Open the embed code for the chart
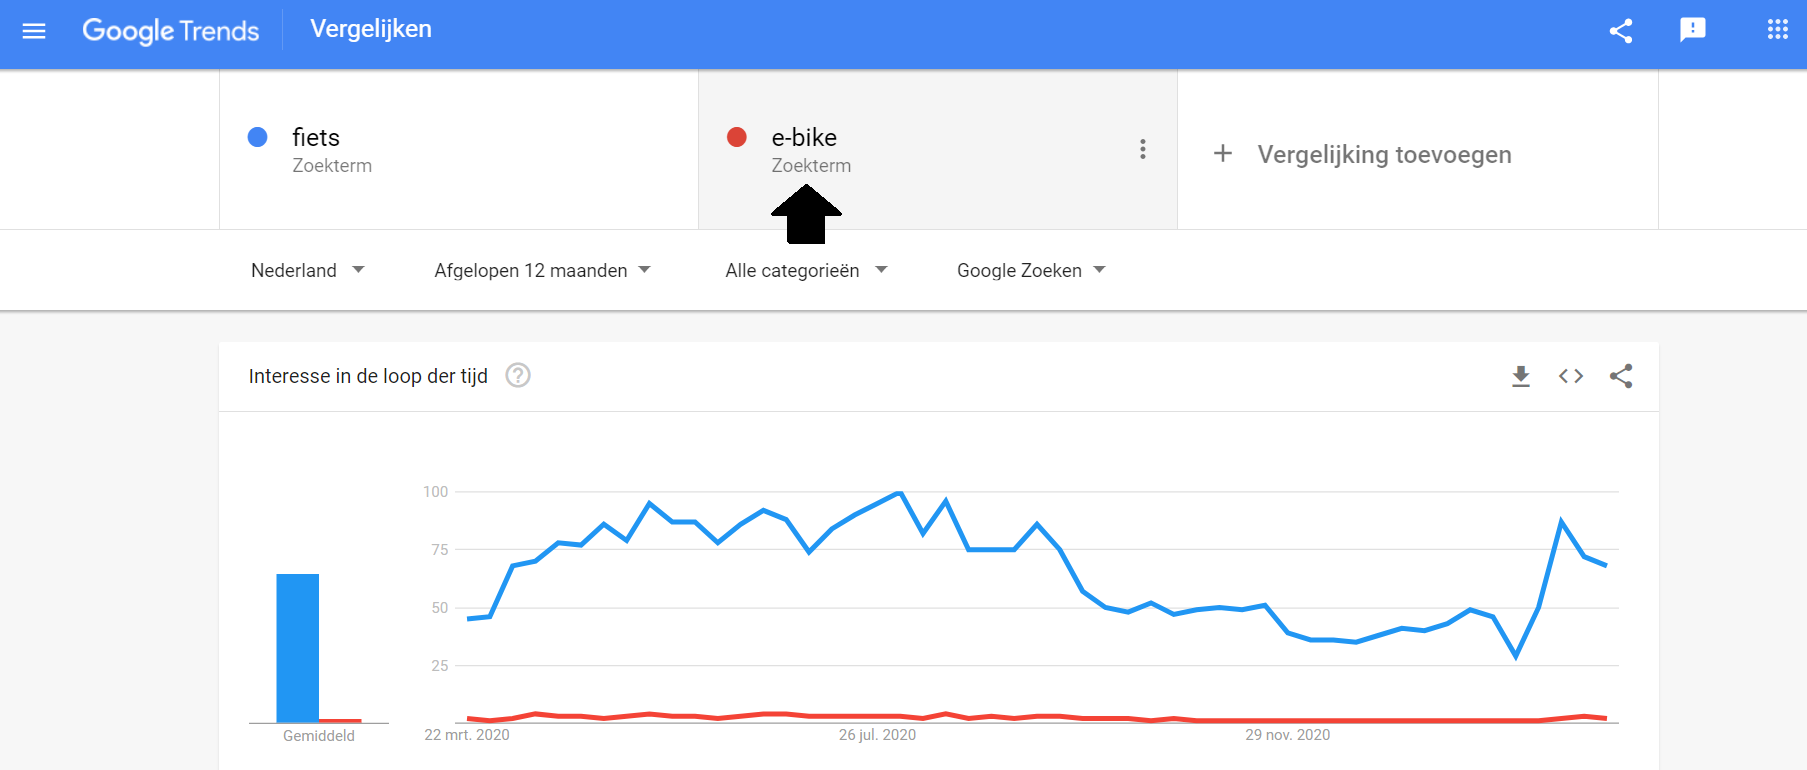1807x770 pixels. (1571, 376)
